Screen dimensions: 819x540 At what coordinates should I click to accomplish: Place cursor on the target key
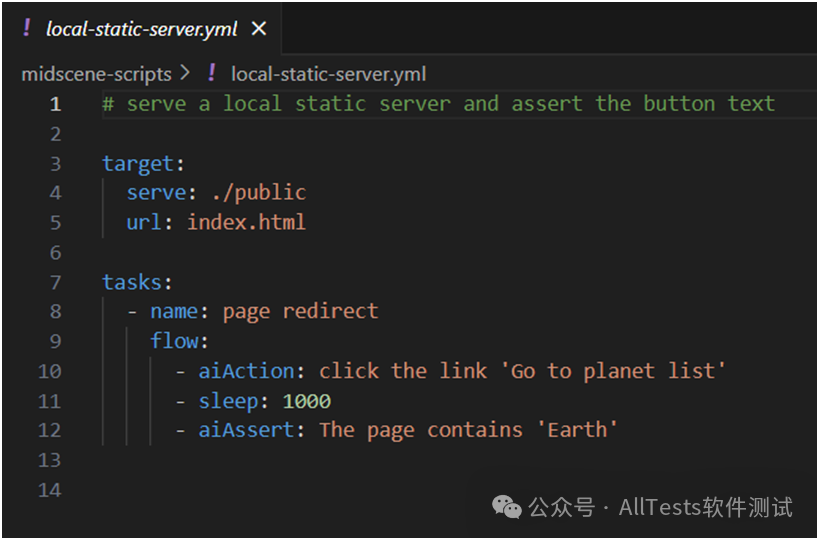(138, 163)
